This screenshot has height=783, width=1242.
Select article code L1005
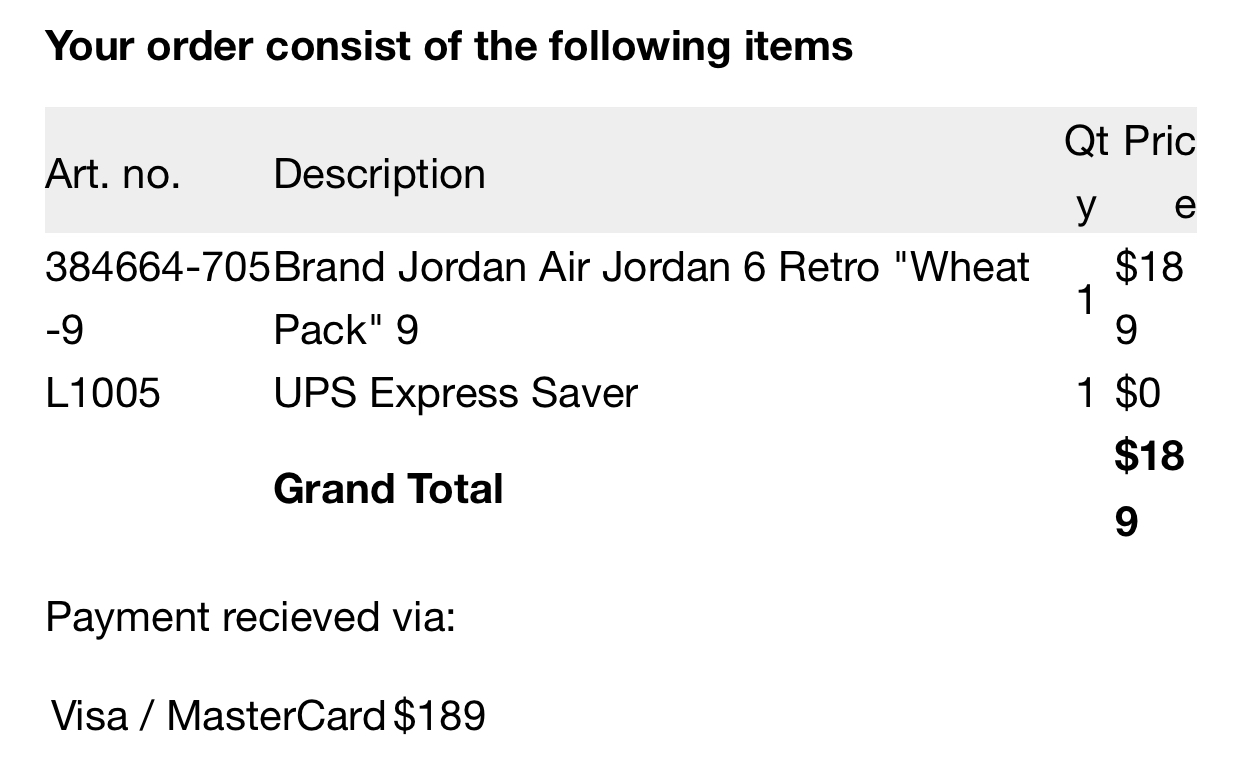(x=102, y=393)
